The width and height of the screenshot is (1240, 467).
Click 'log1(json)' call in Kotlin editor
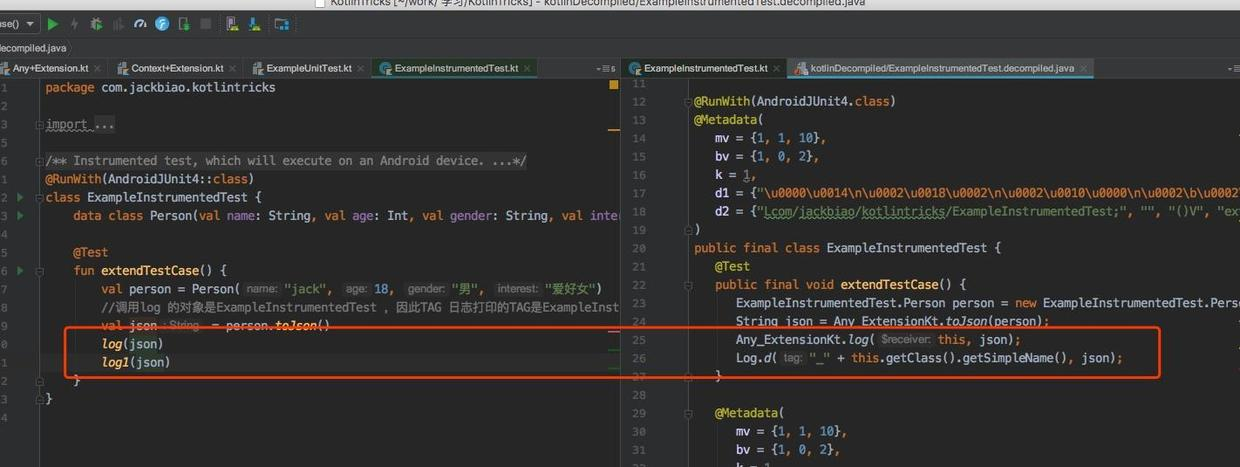[136, 362]
